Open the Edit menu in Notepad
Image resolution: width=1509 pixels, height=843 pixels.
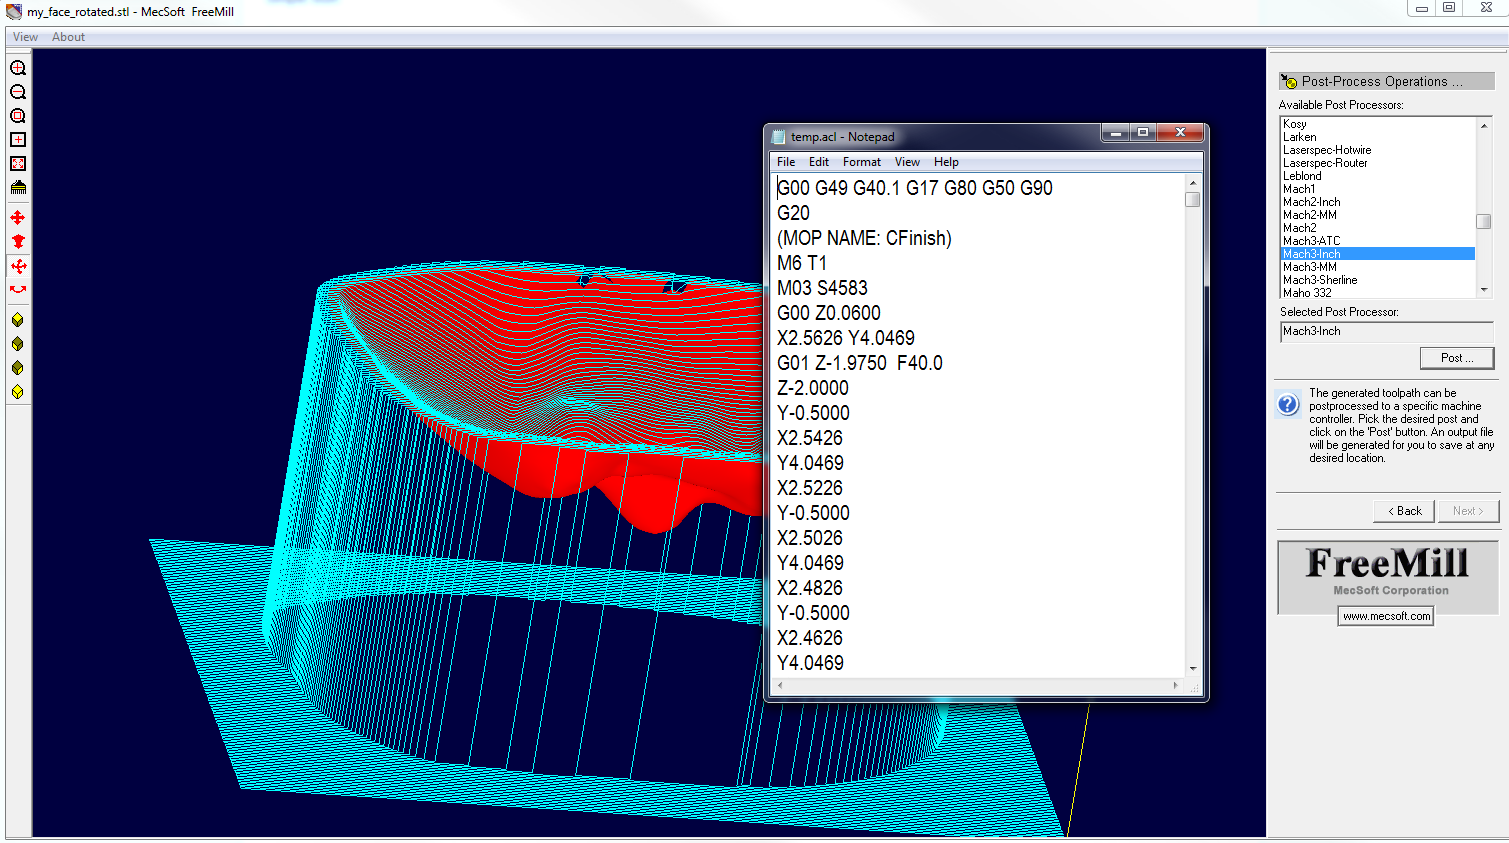(819, 162)
